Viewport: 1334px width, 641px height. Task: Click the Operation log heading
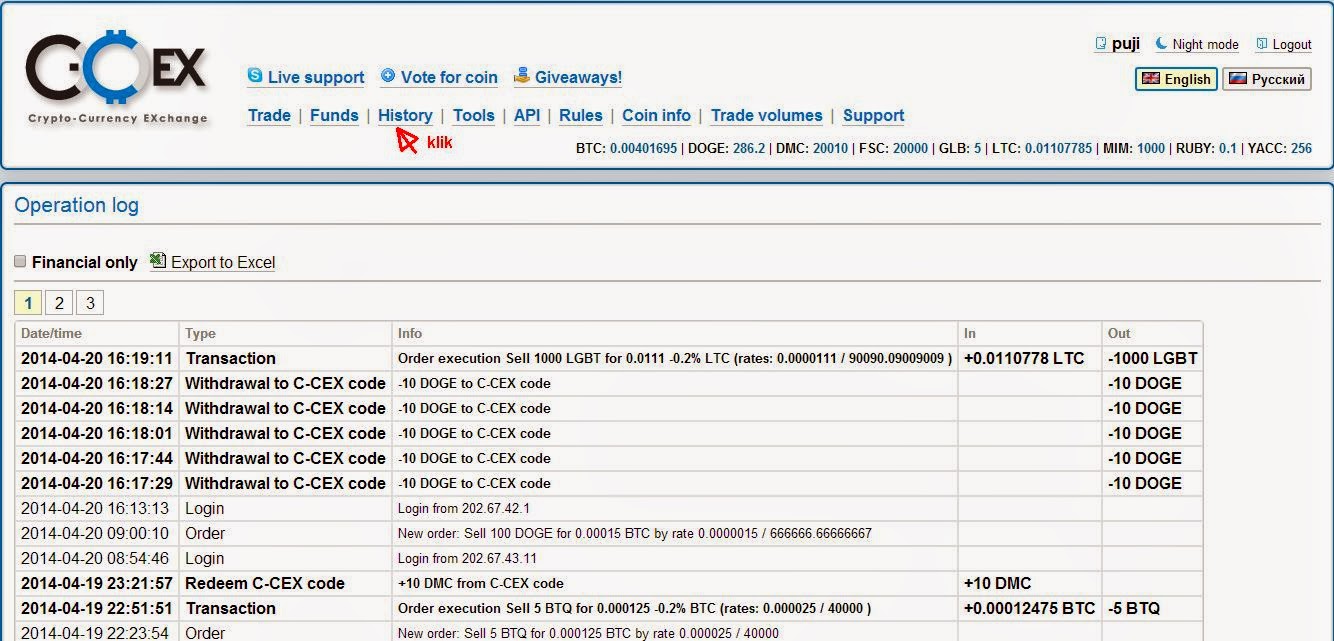76,205
